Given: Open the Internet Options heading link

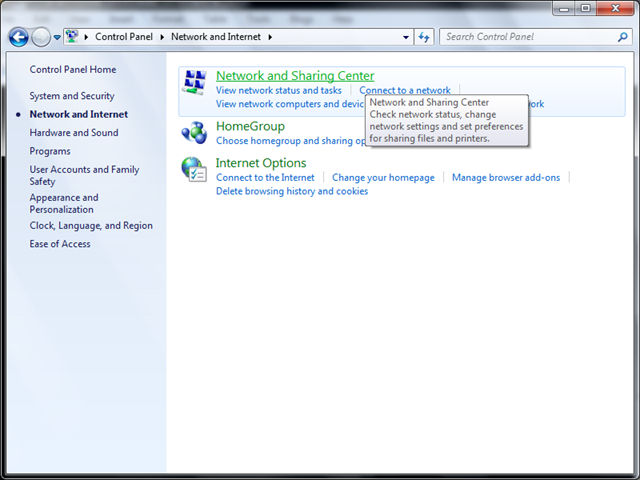Looking at the screenshot, I should [x=261, y=163].
